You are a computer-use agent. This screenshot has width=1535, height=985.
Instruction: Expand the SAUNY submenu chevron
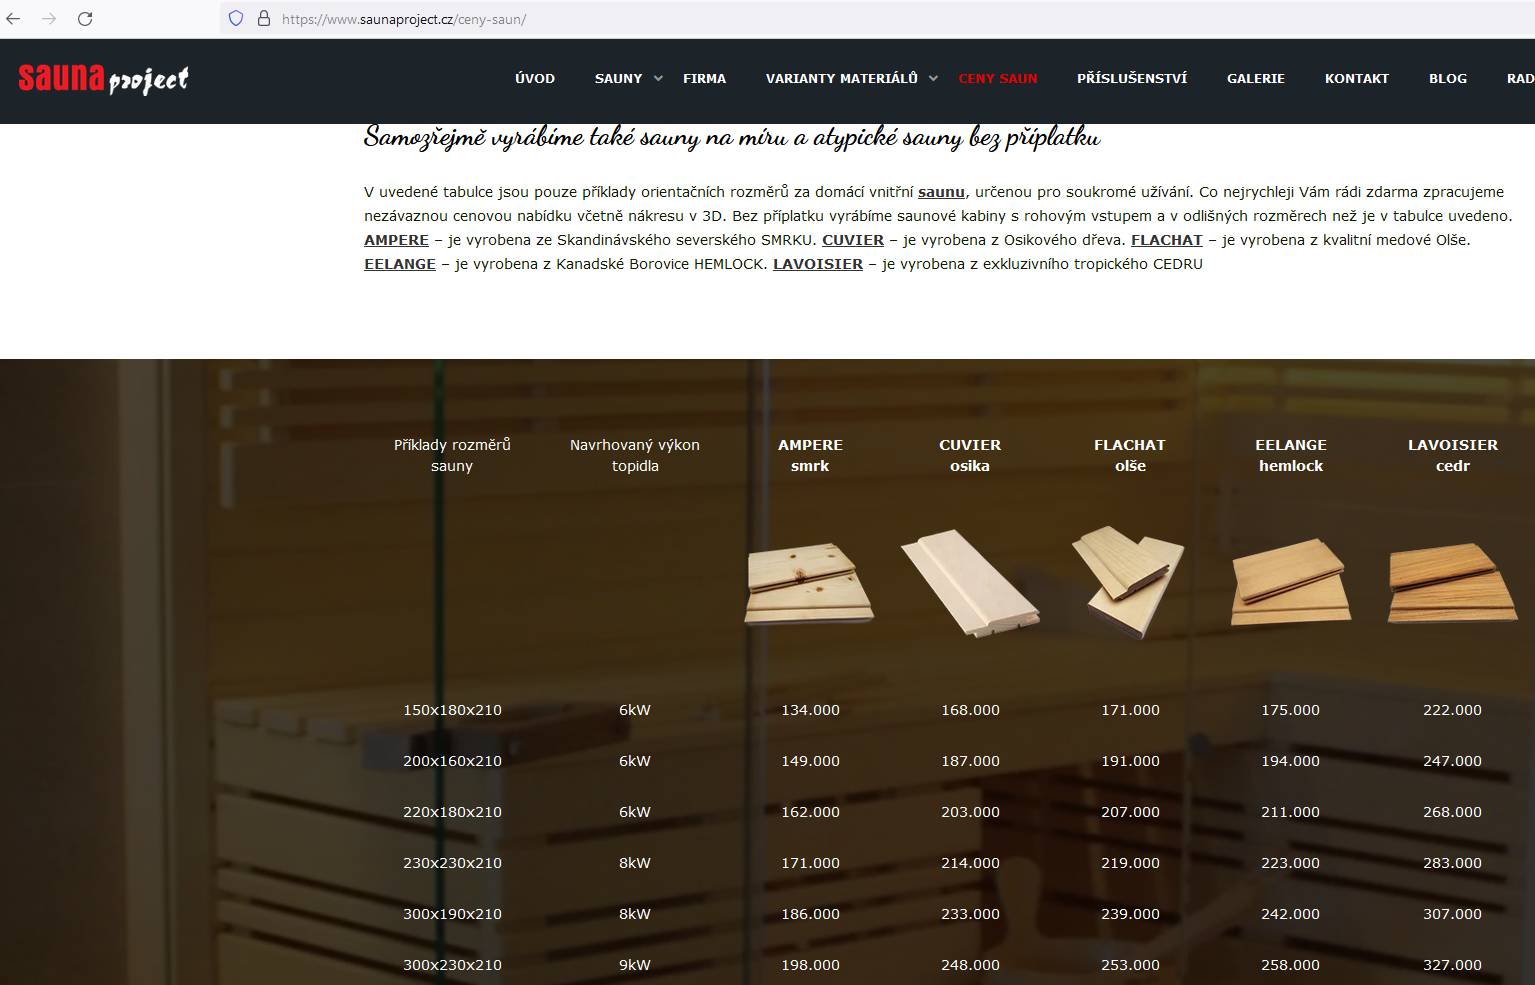(x=658, y=78)
